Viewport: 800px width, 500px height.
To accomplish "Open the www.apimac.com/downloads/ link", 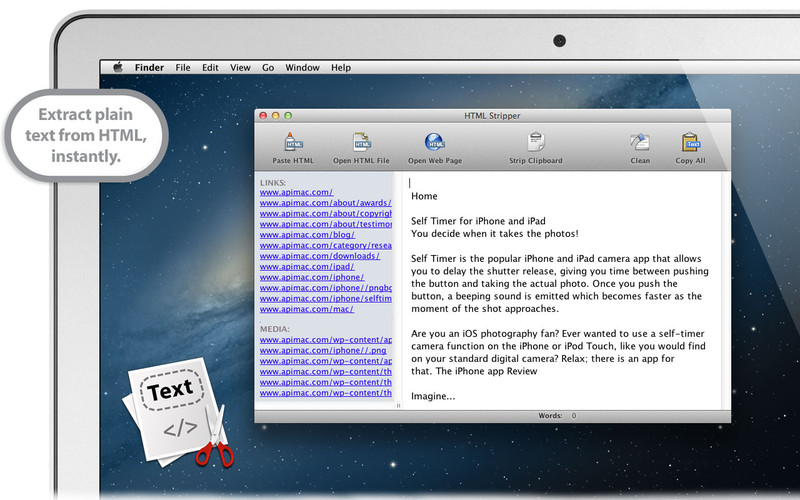I will pos(320,256).
